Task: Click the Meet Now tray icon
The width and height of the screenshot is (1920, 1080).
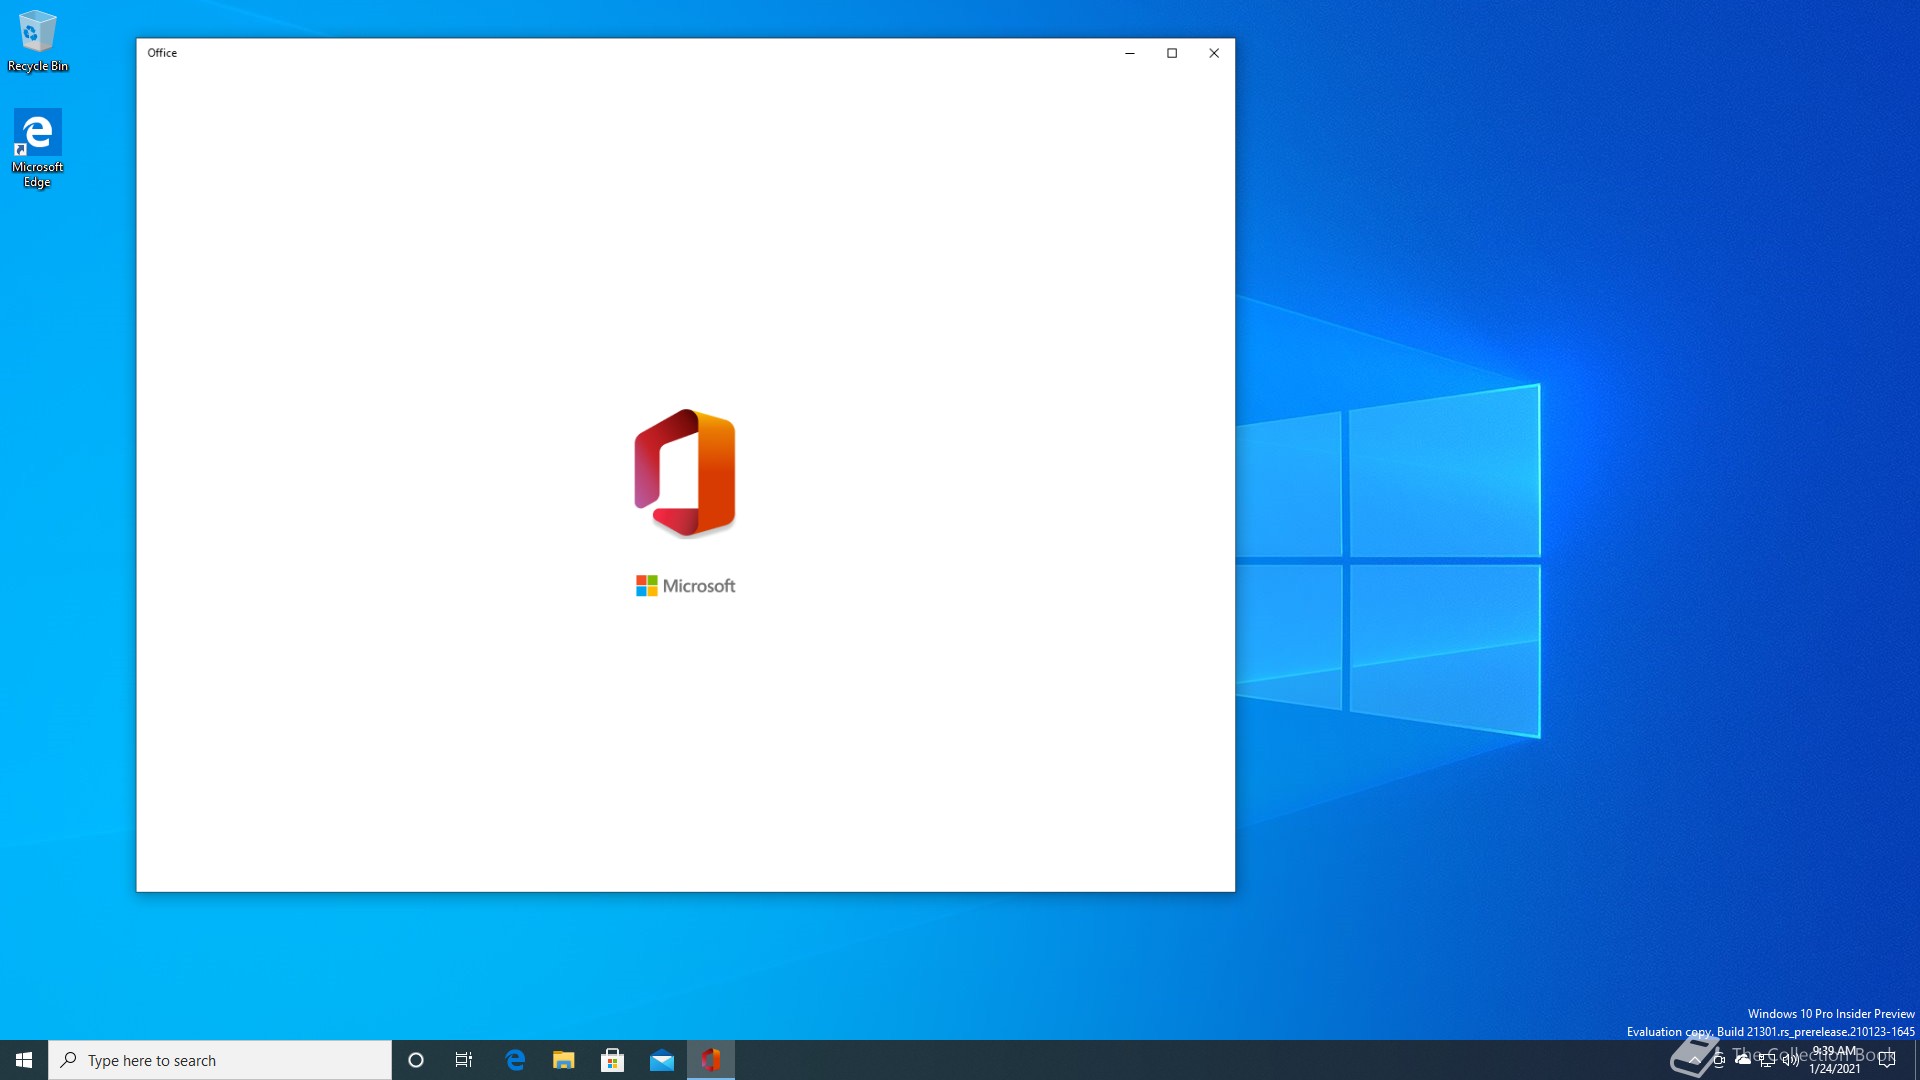Action: click(1719, 1060)
